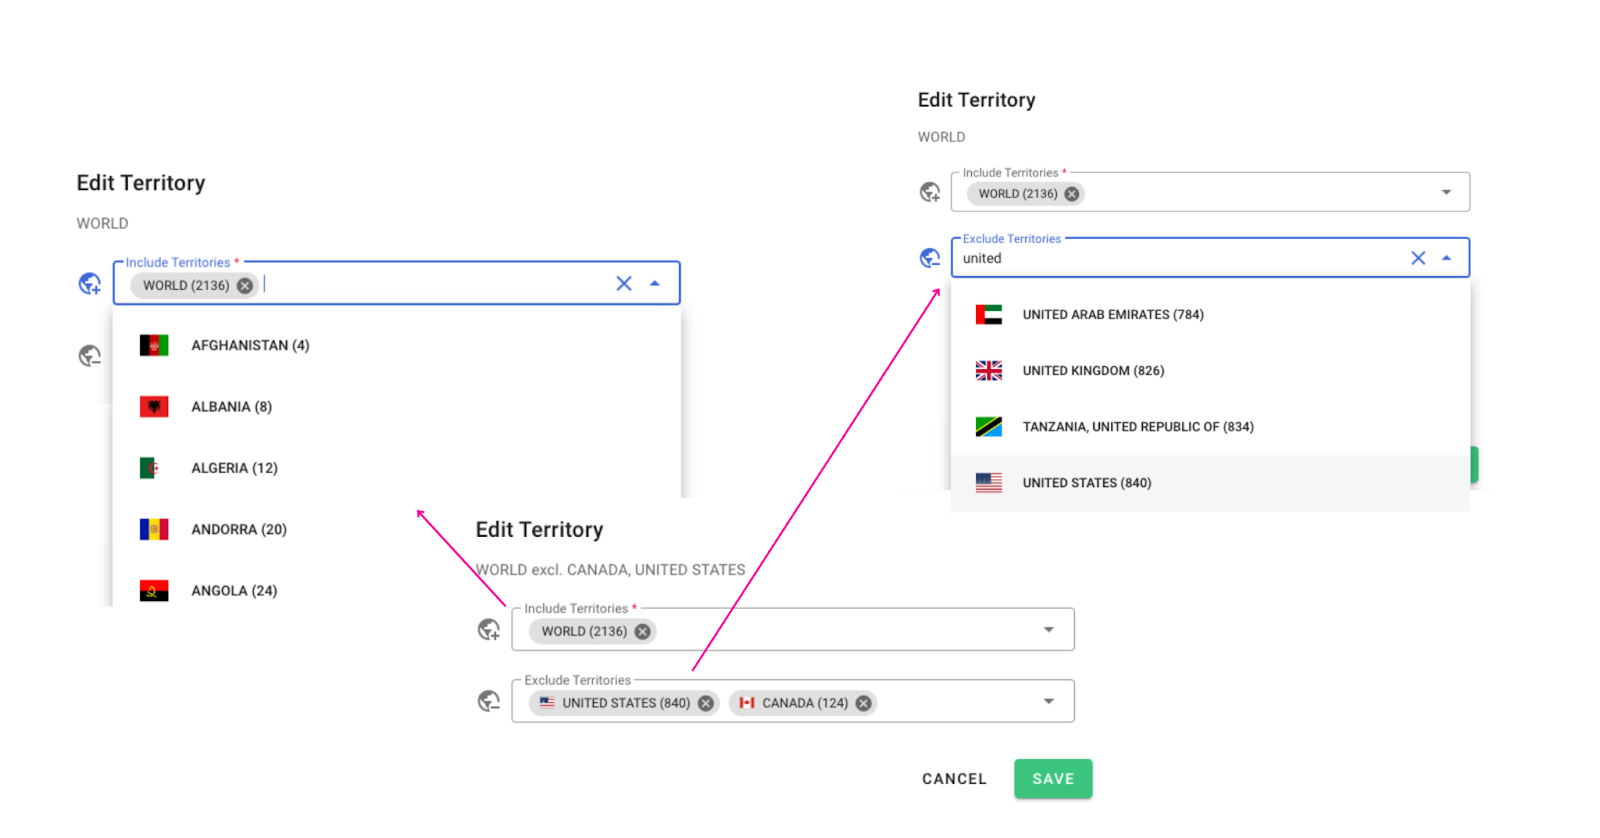Screen dimensions: 1600x838
Task: Open bottom dialog Include Territories dropdown arrow
Action: 1049,630
